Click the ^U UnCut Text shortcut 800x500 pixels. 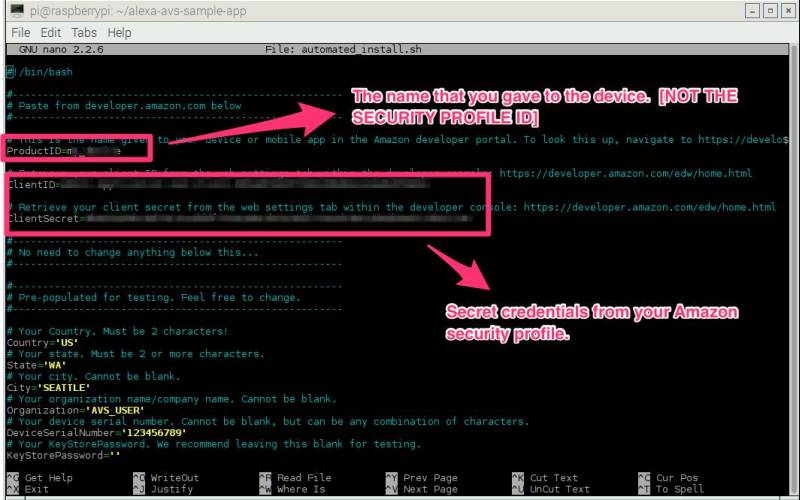[x=551, y=489]
